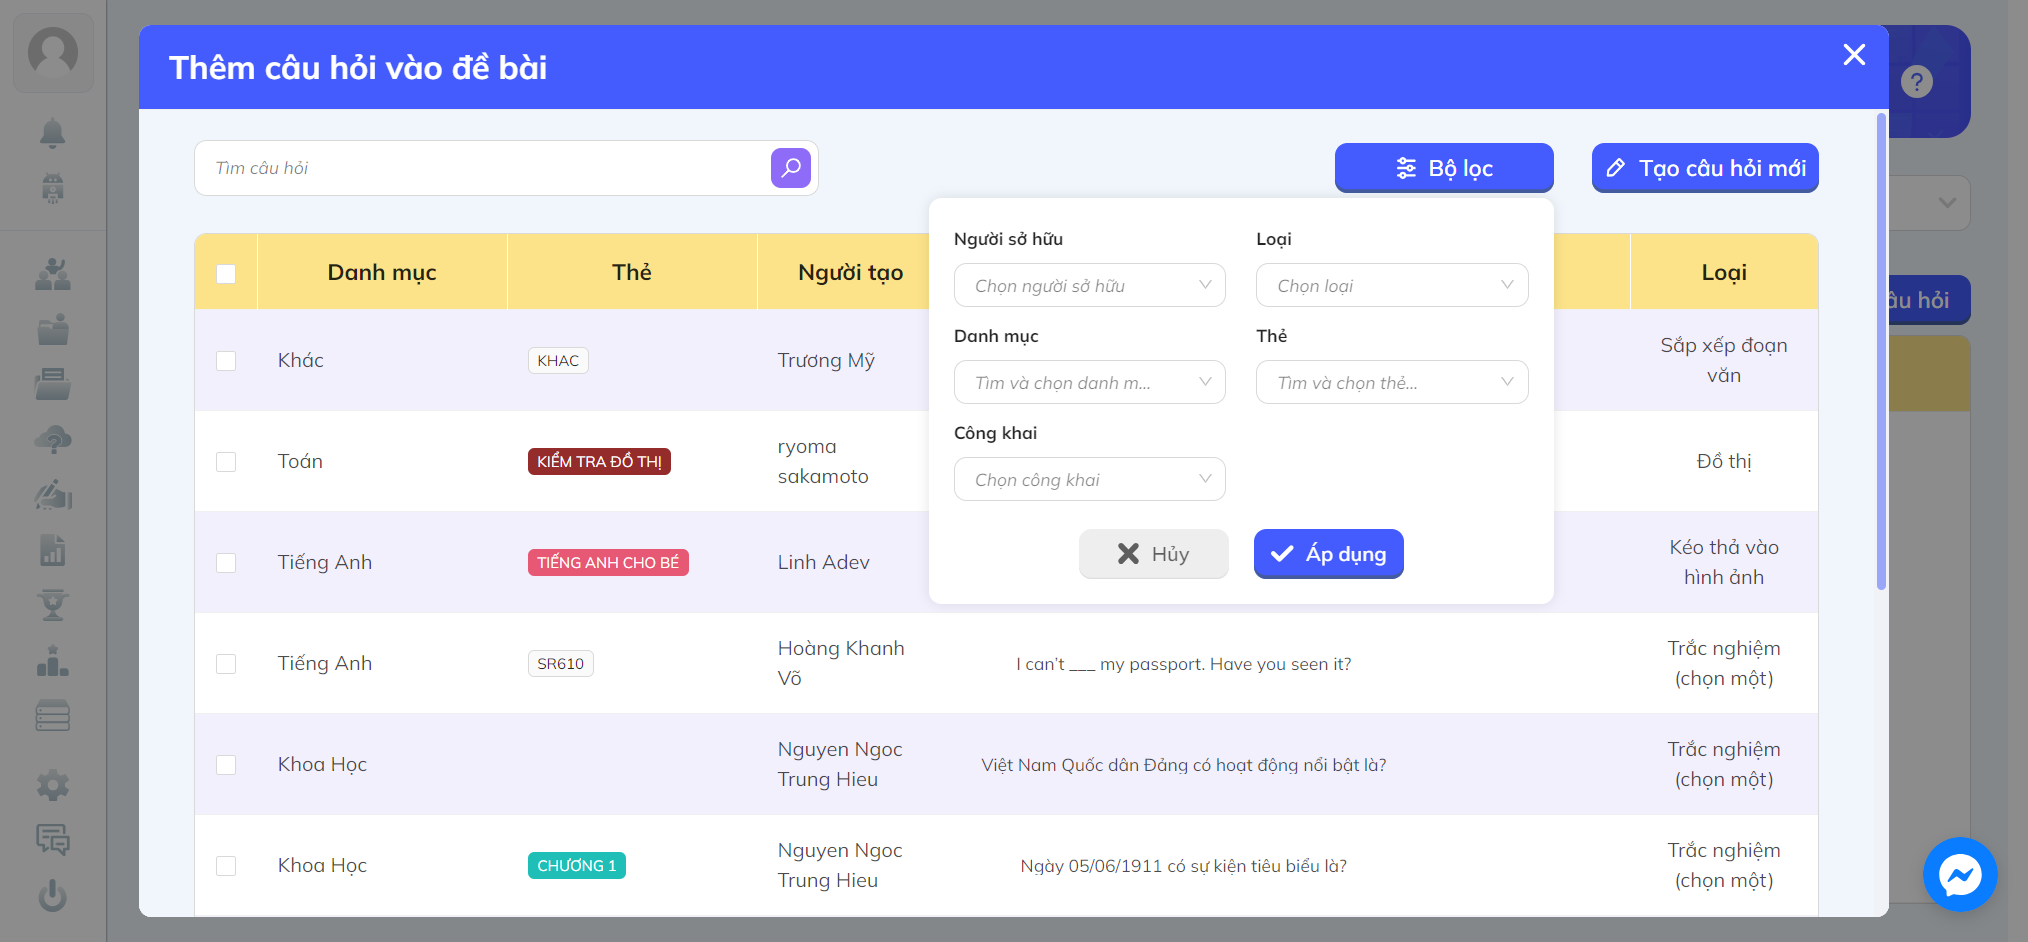Screen dimensions: 2028x942
Task: Expand the Tìm và chọn danh mục dropdown
Action: (1089, 382)
